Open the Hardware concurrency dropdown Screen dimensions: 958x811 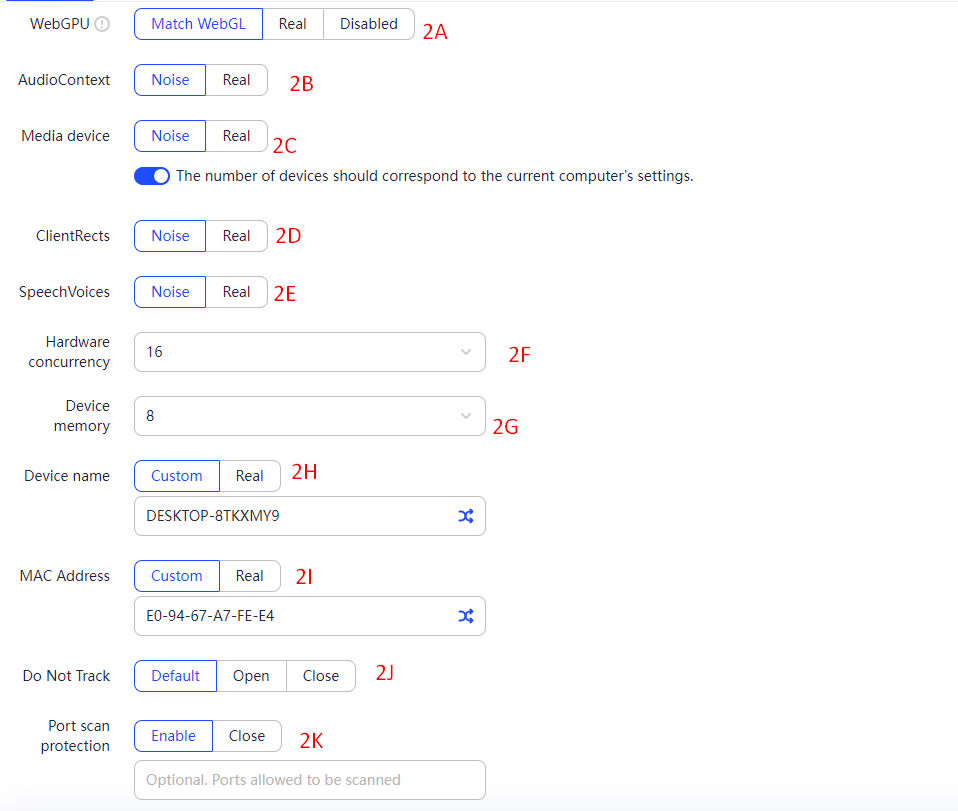point(309,352)
